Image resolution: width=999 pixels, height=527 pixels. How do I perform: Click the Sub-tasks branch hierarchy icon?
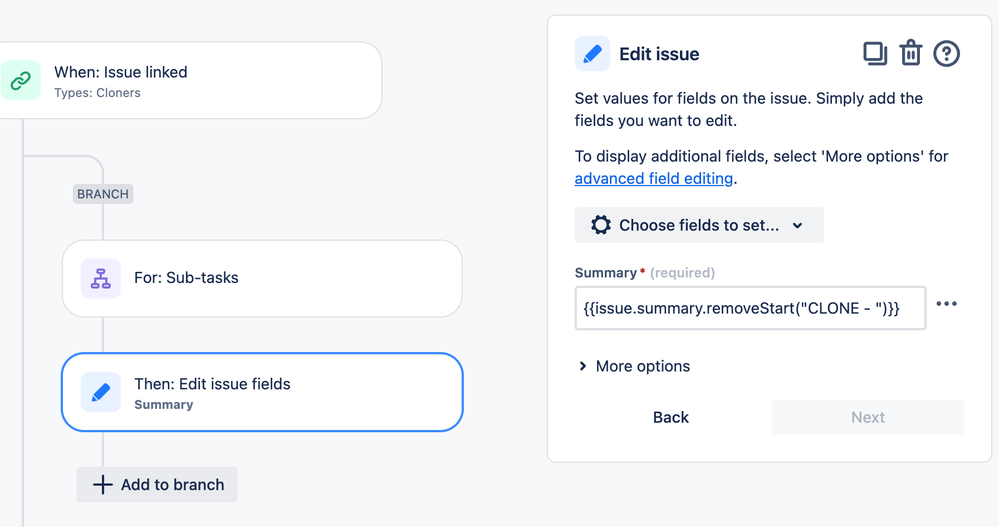[101, 278]
